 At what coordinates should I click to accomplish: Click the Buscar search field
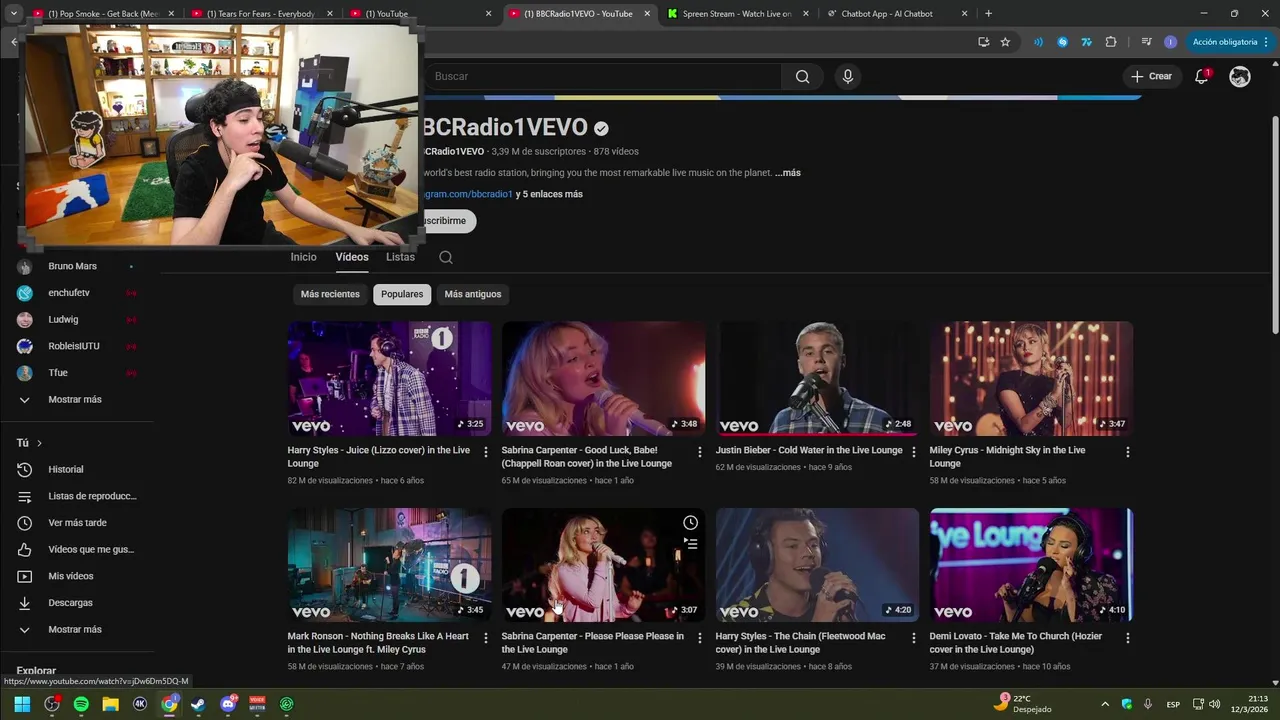tap(603, 77)
